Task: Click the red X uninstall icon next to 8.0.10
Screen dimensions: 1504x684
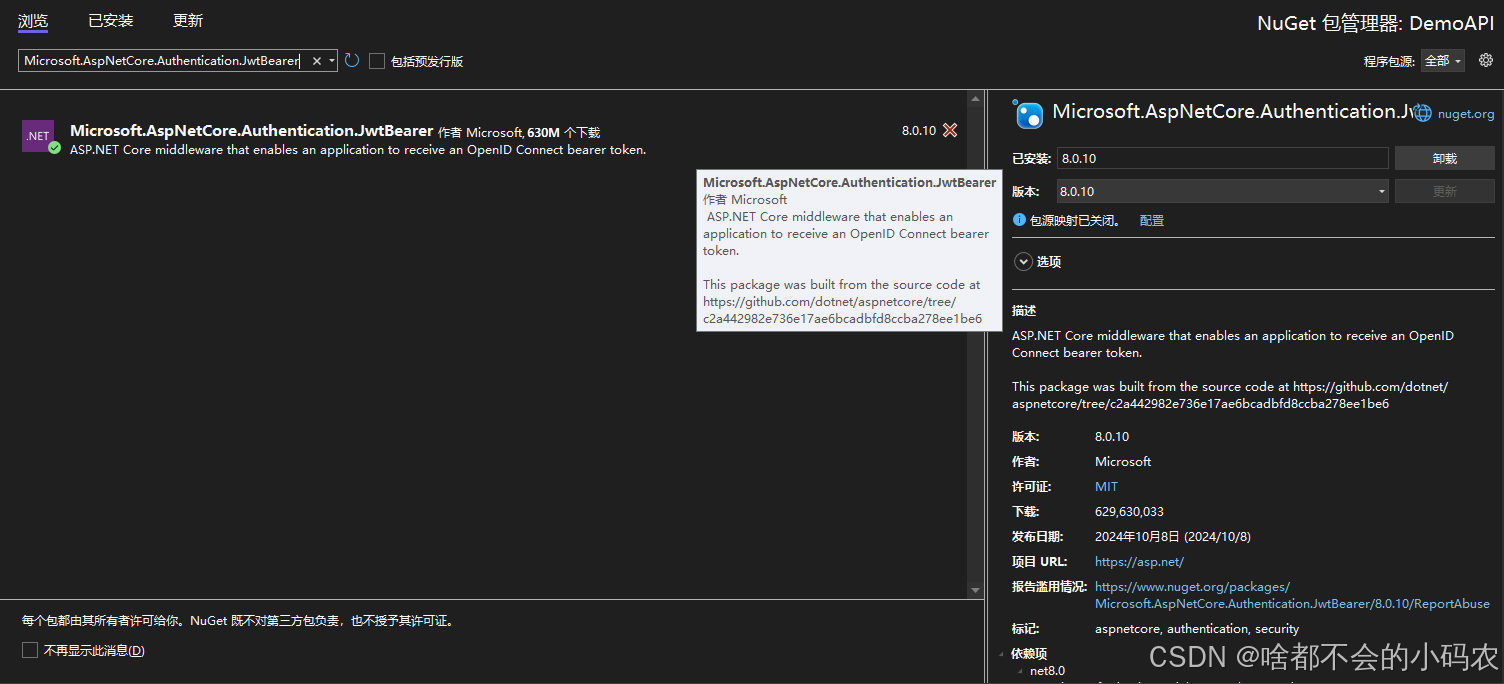Action: click(950, 130)
